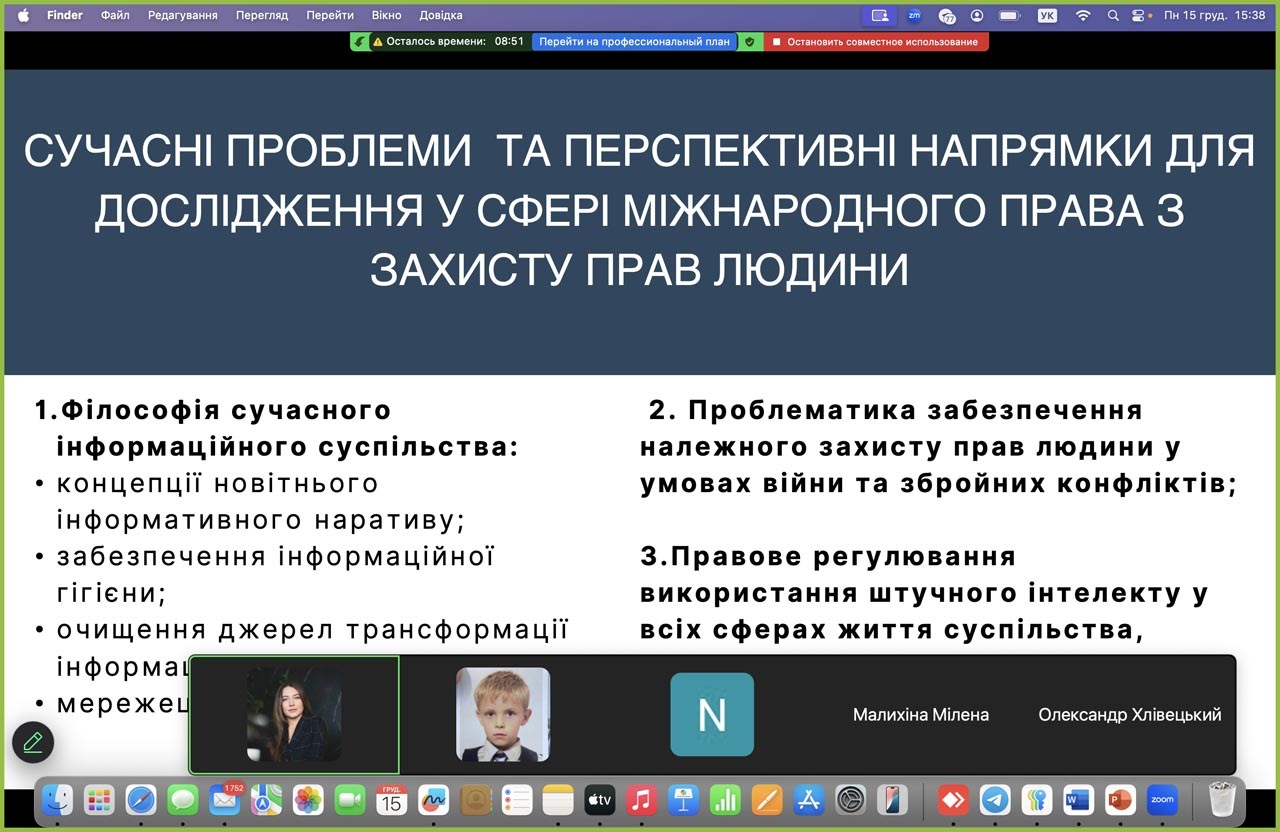Open the screen sharing status menu bar icon
This screenshot has height=832, width=1280.
pos(879,16)
